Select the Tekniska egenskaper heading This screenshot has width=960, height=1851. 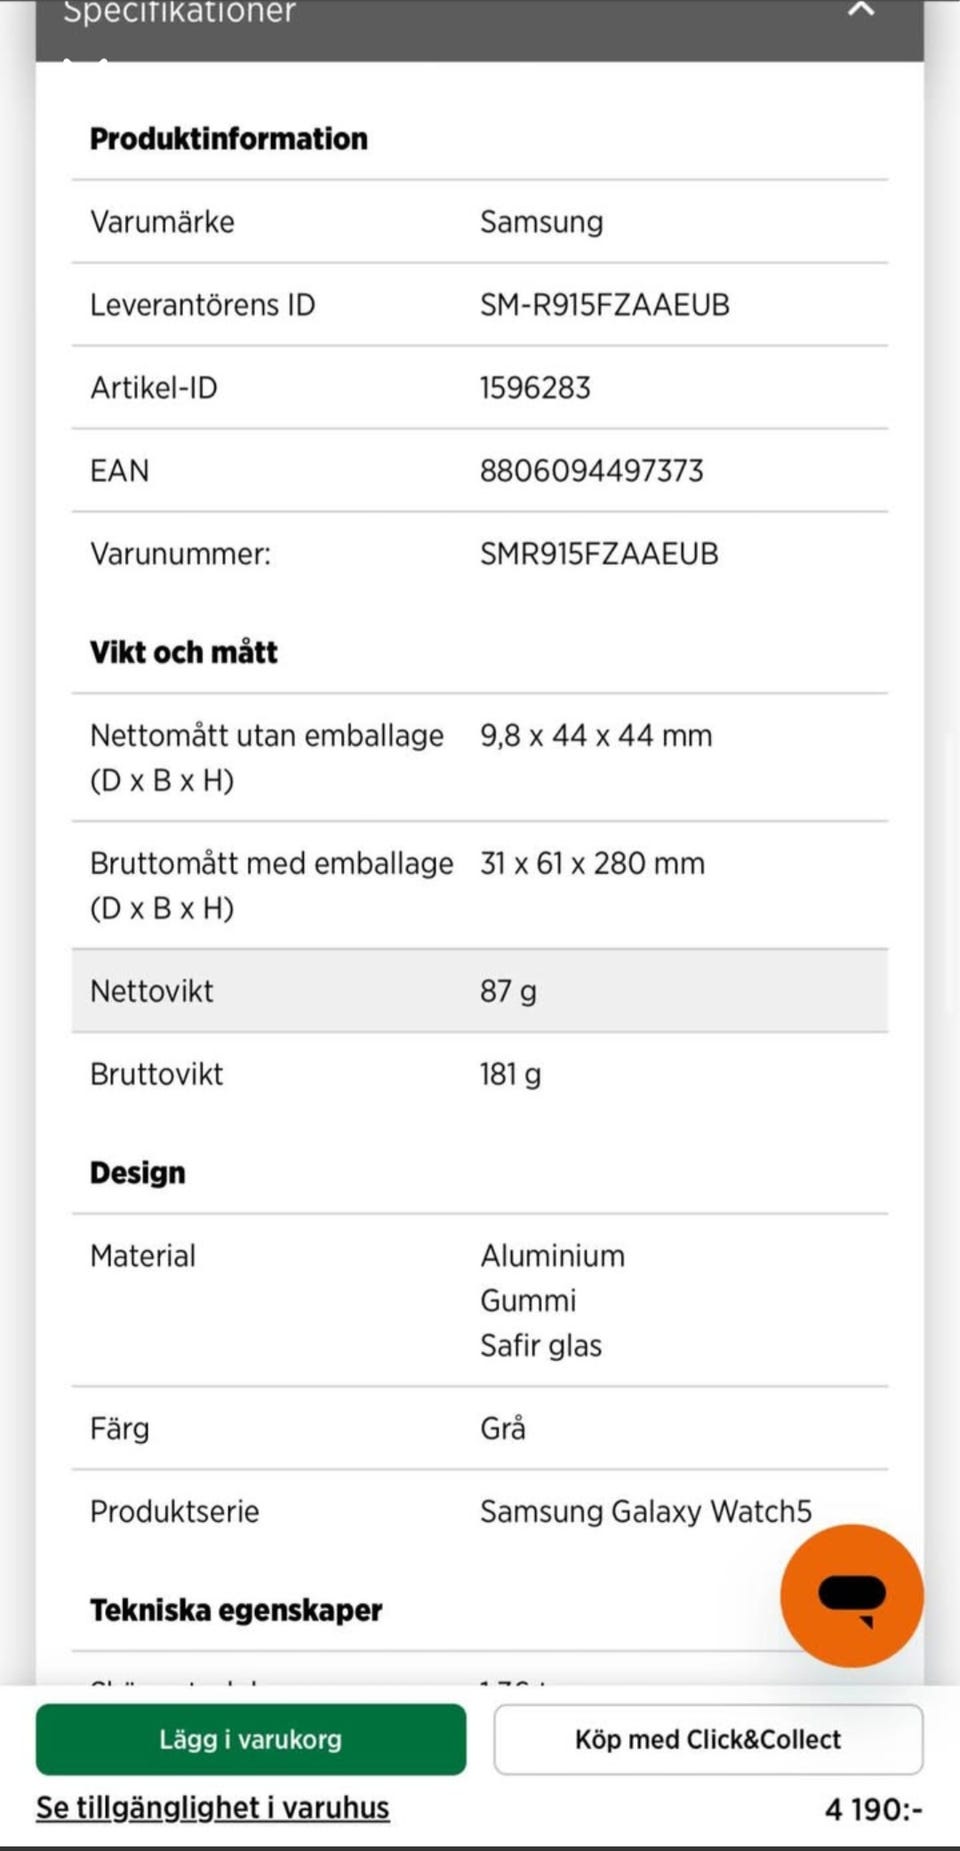click(x=236, y=1610)
